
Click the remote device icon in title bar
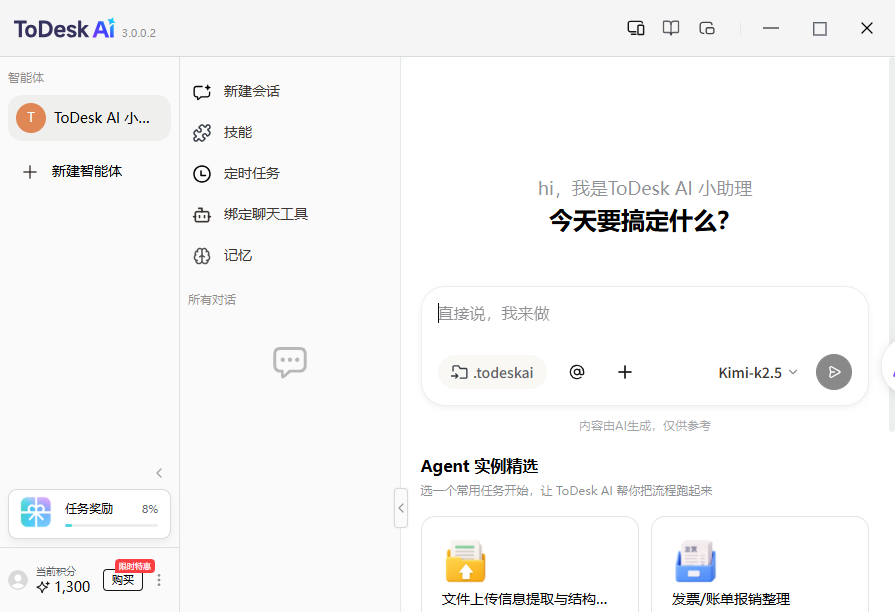click(636, 28)
